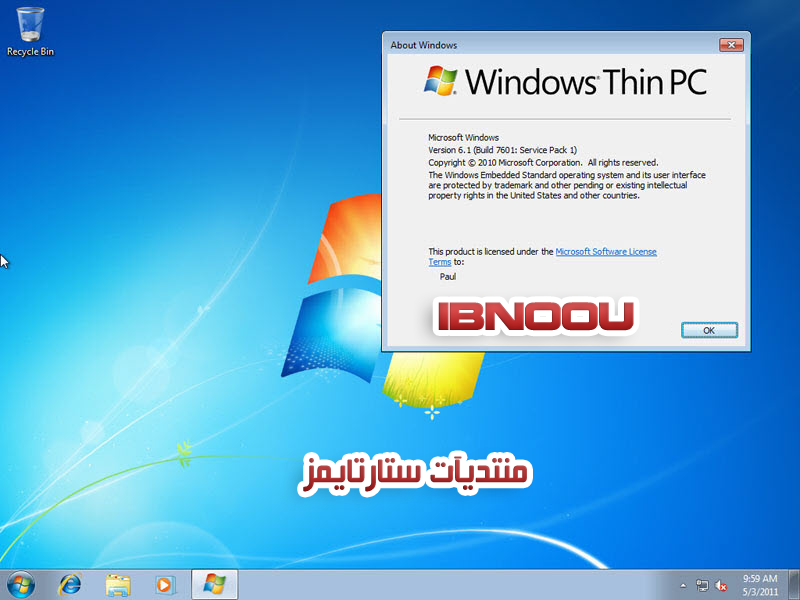
Task: Click the Show desktop strip
Action: [794, 585]
